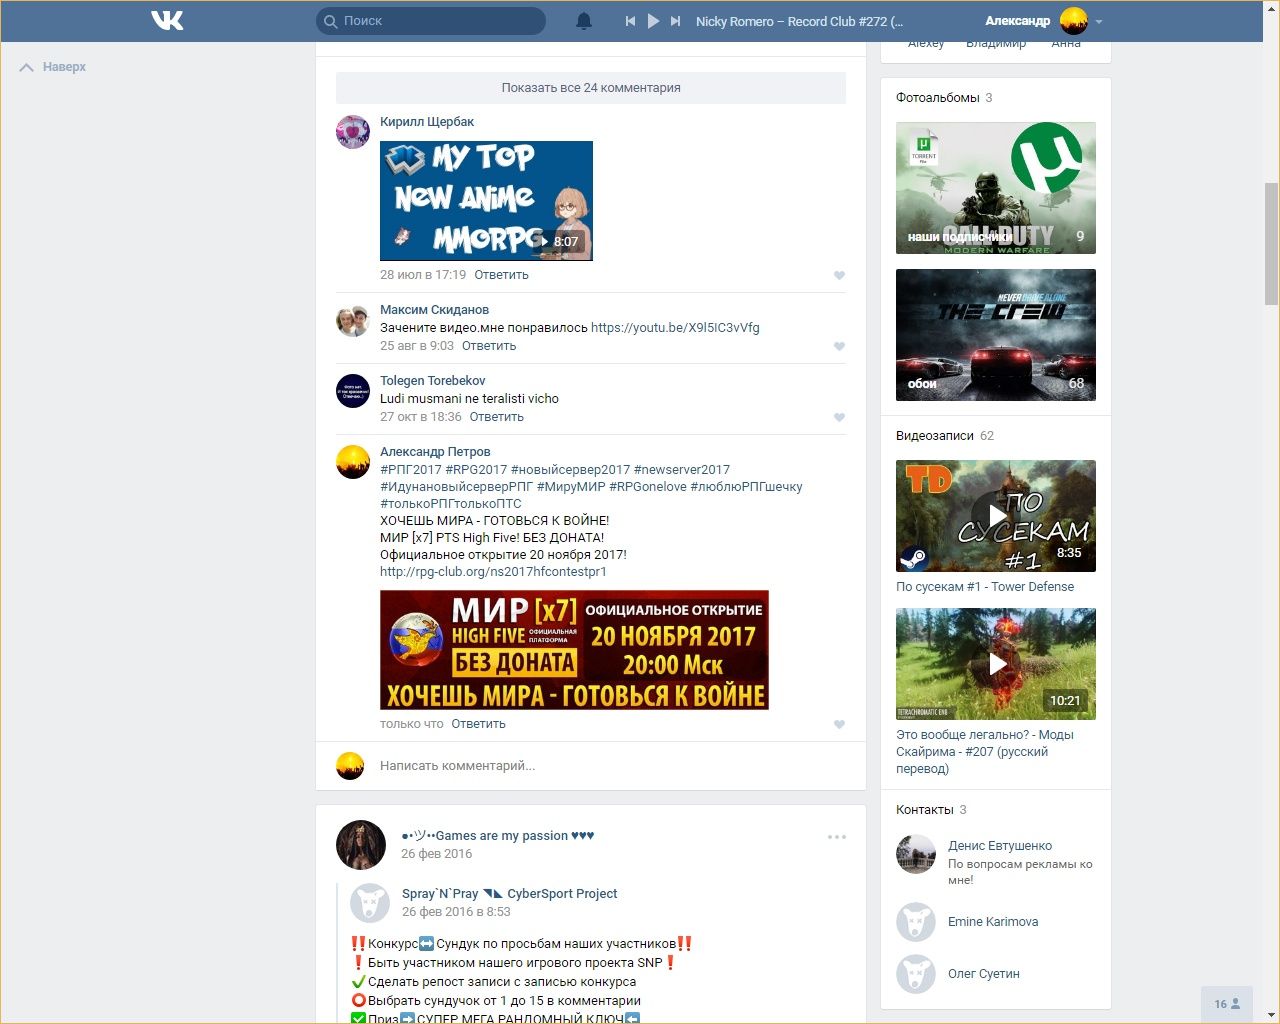Image resolution: width=1280 pixels, height=1024 pixels.
Task: Click the VK logo home icon
Action: (167, 20)
